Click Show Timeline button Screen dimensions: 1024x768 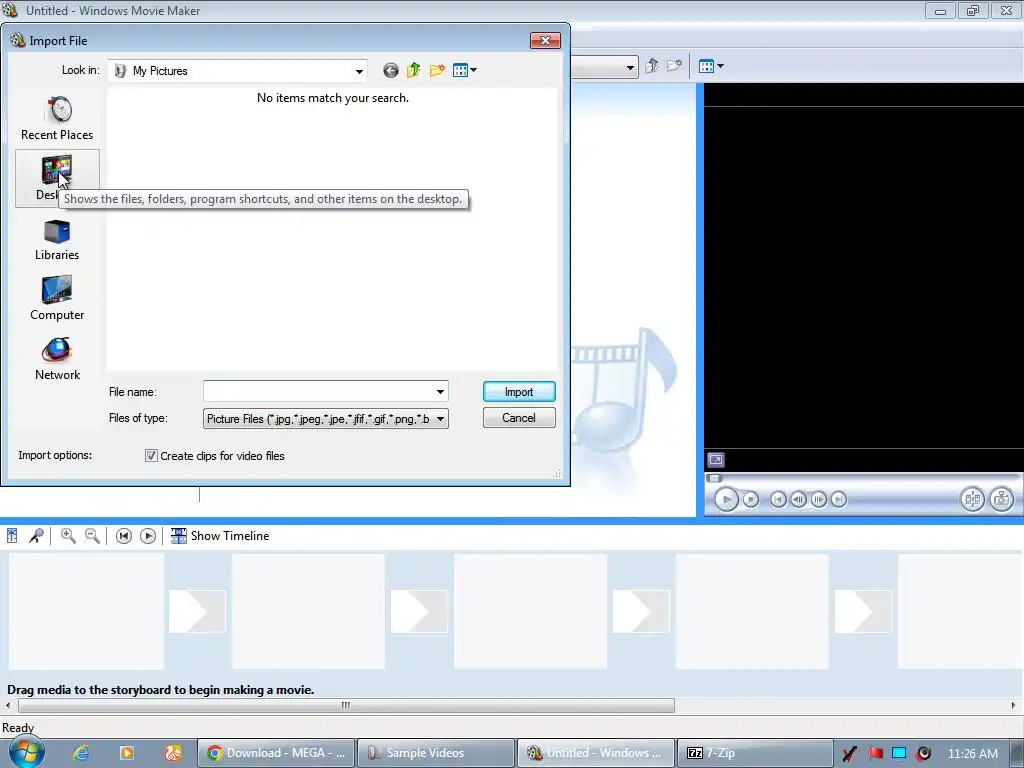[220, 536]
